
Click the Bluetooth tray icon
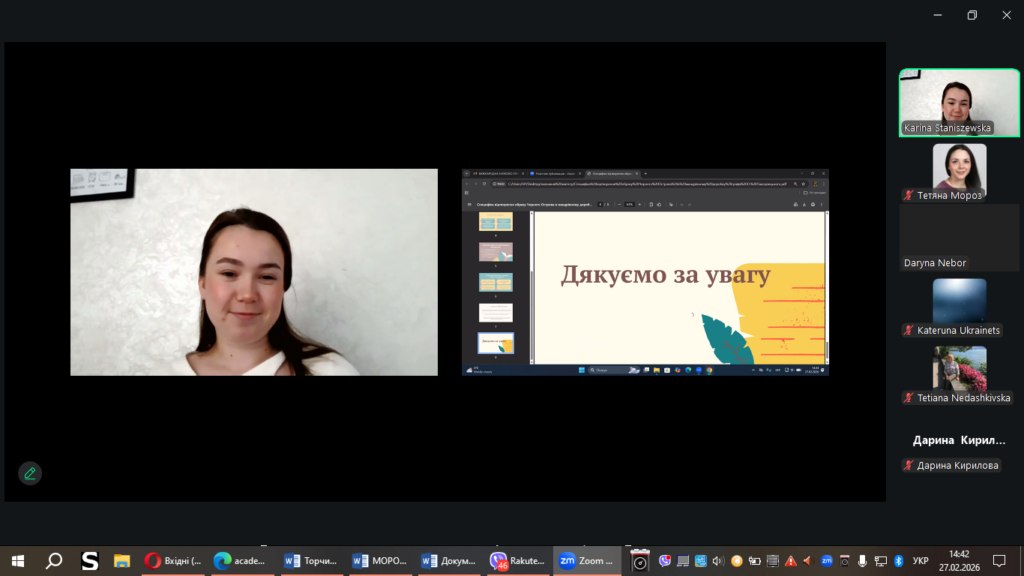pos(898,561)
